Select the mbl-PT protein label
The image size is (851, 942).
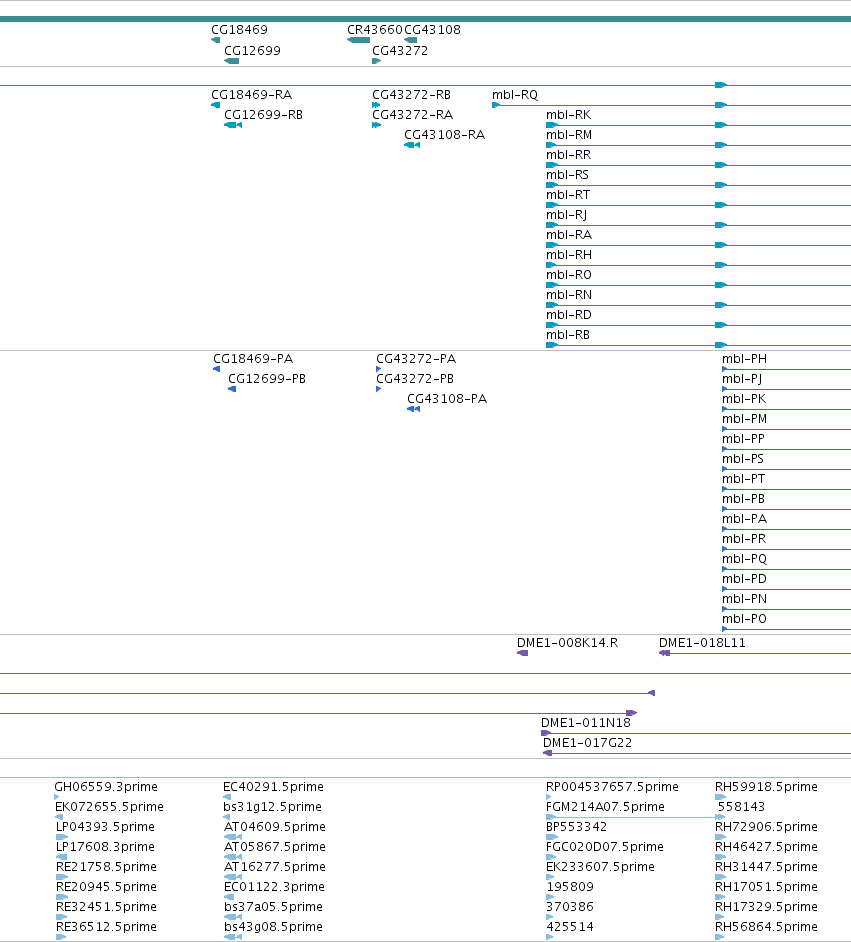(x=743, y=479)
